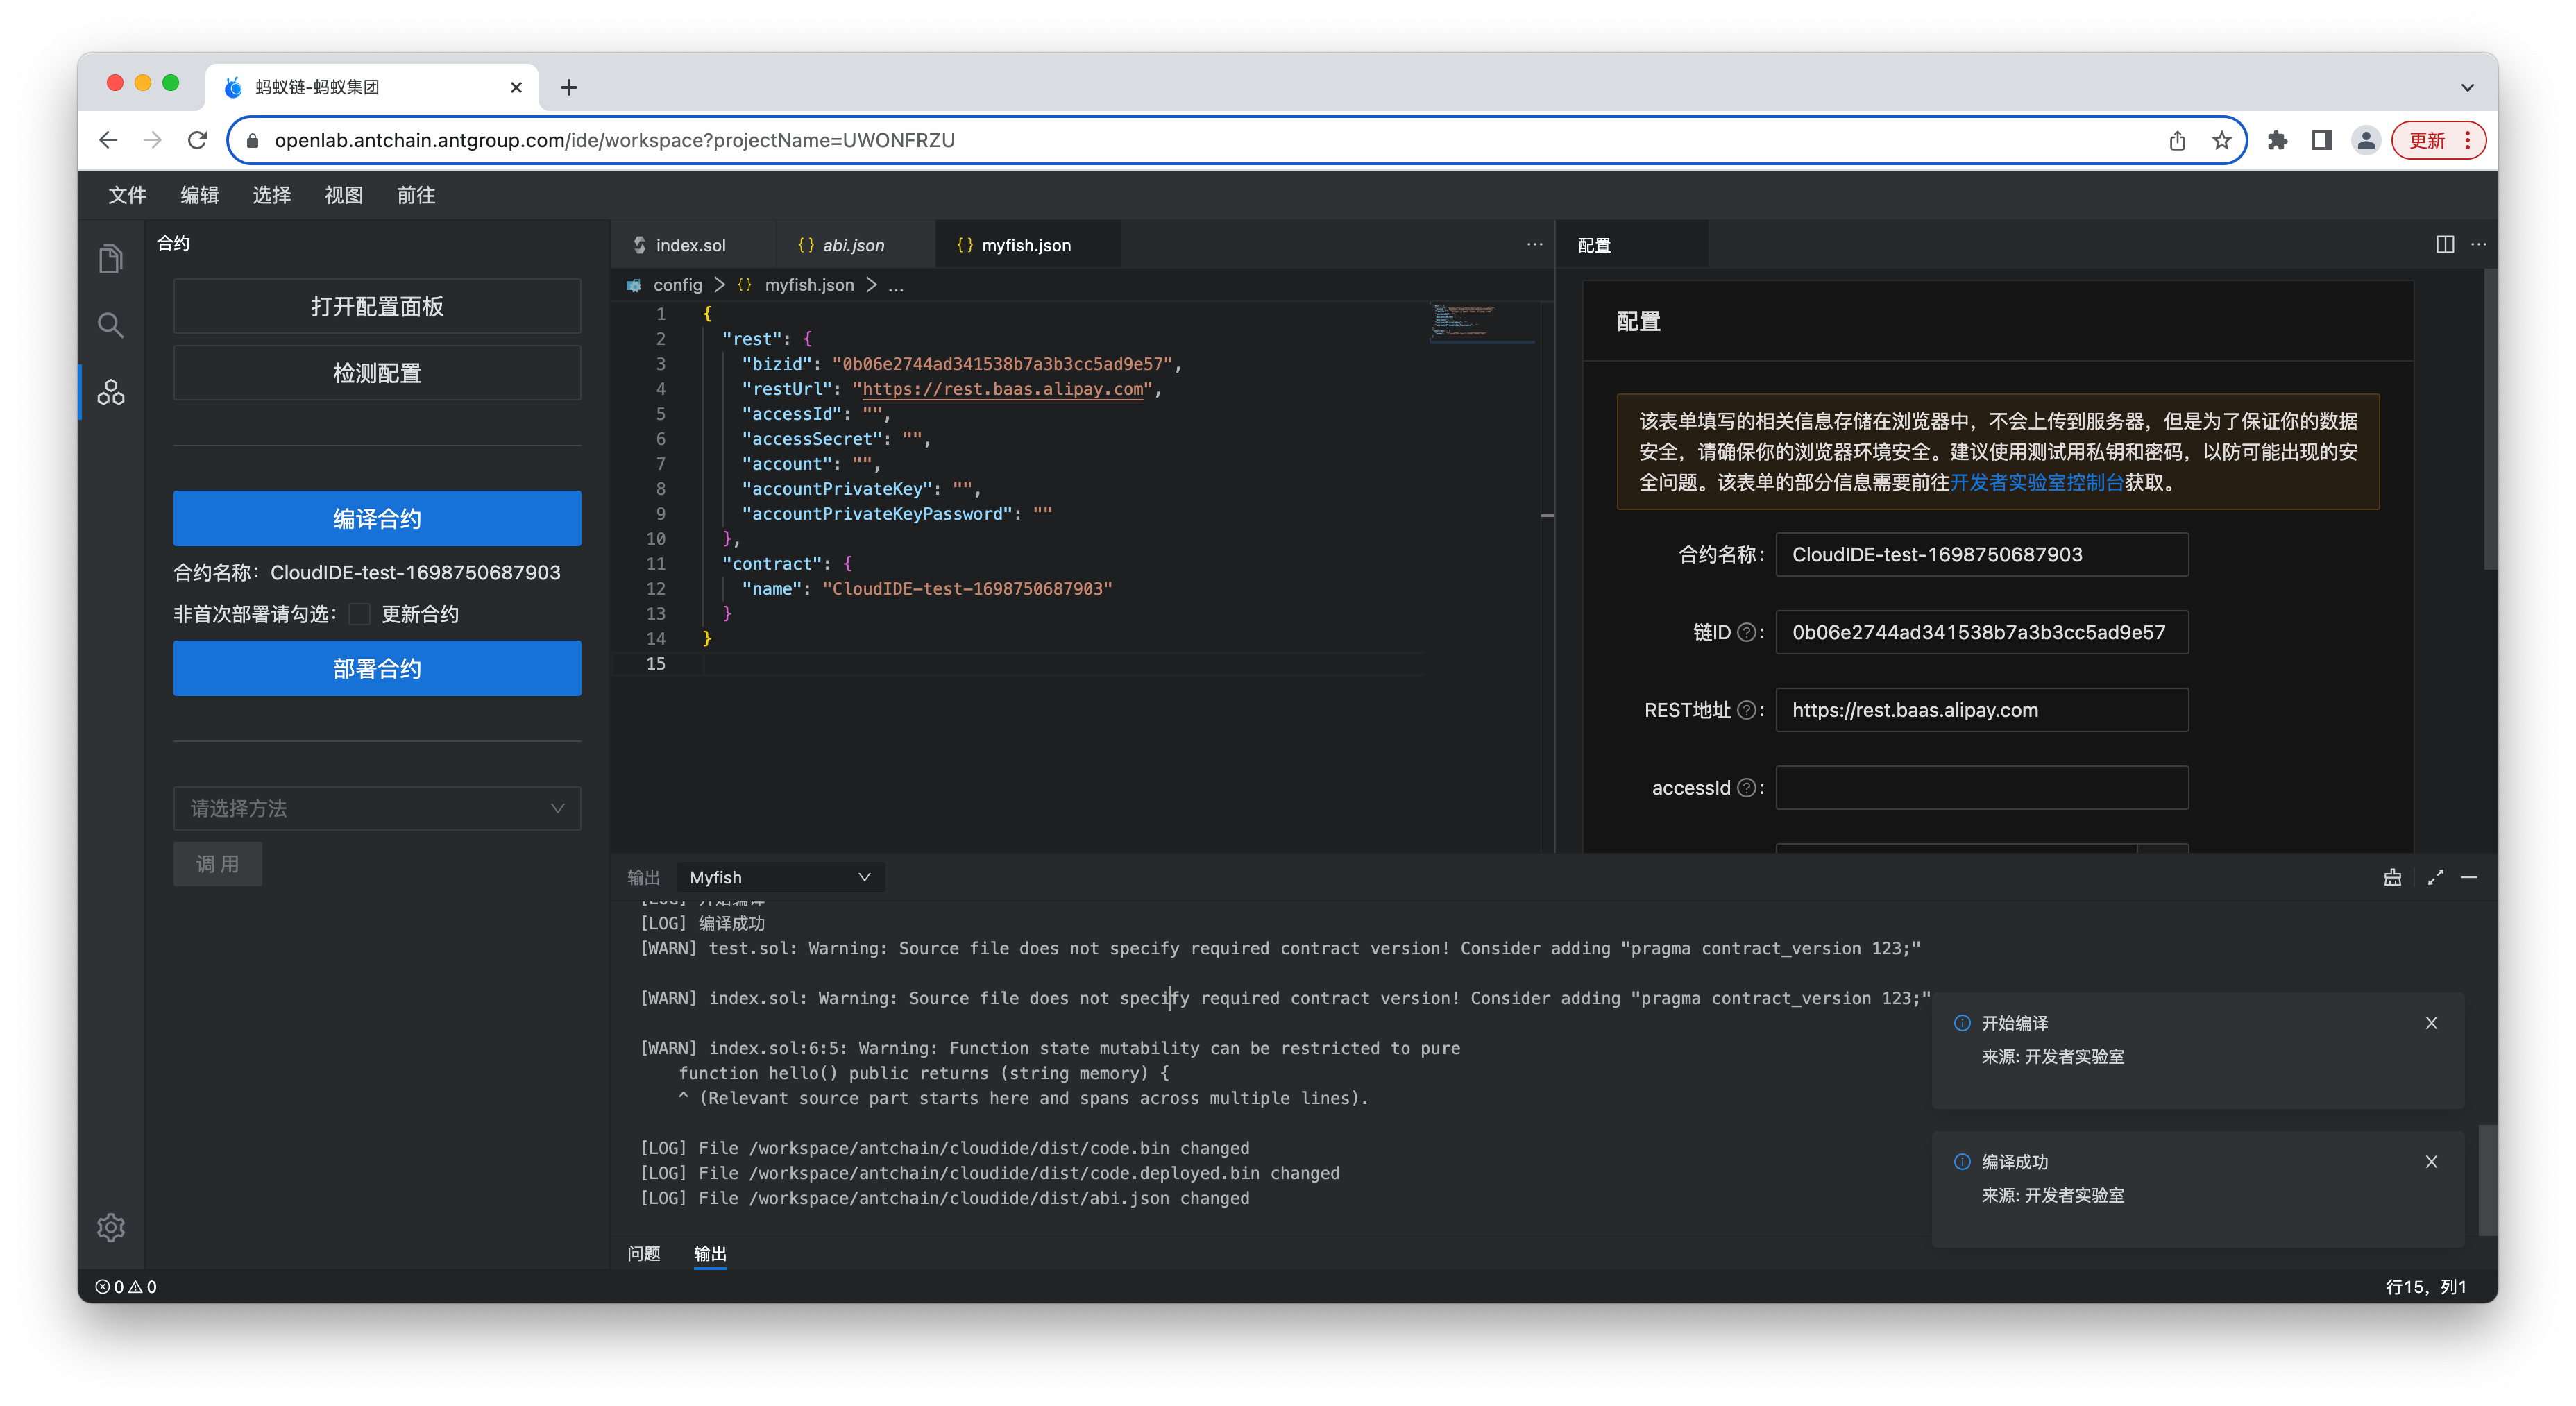
Task: Open the search panel icon
Action: click(x=110, y=325)
